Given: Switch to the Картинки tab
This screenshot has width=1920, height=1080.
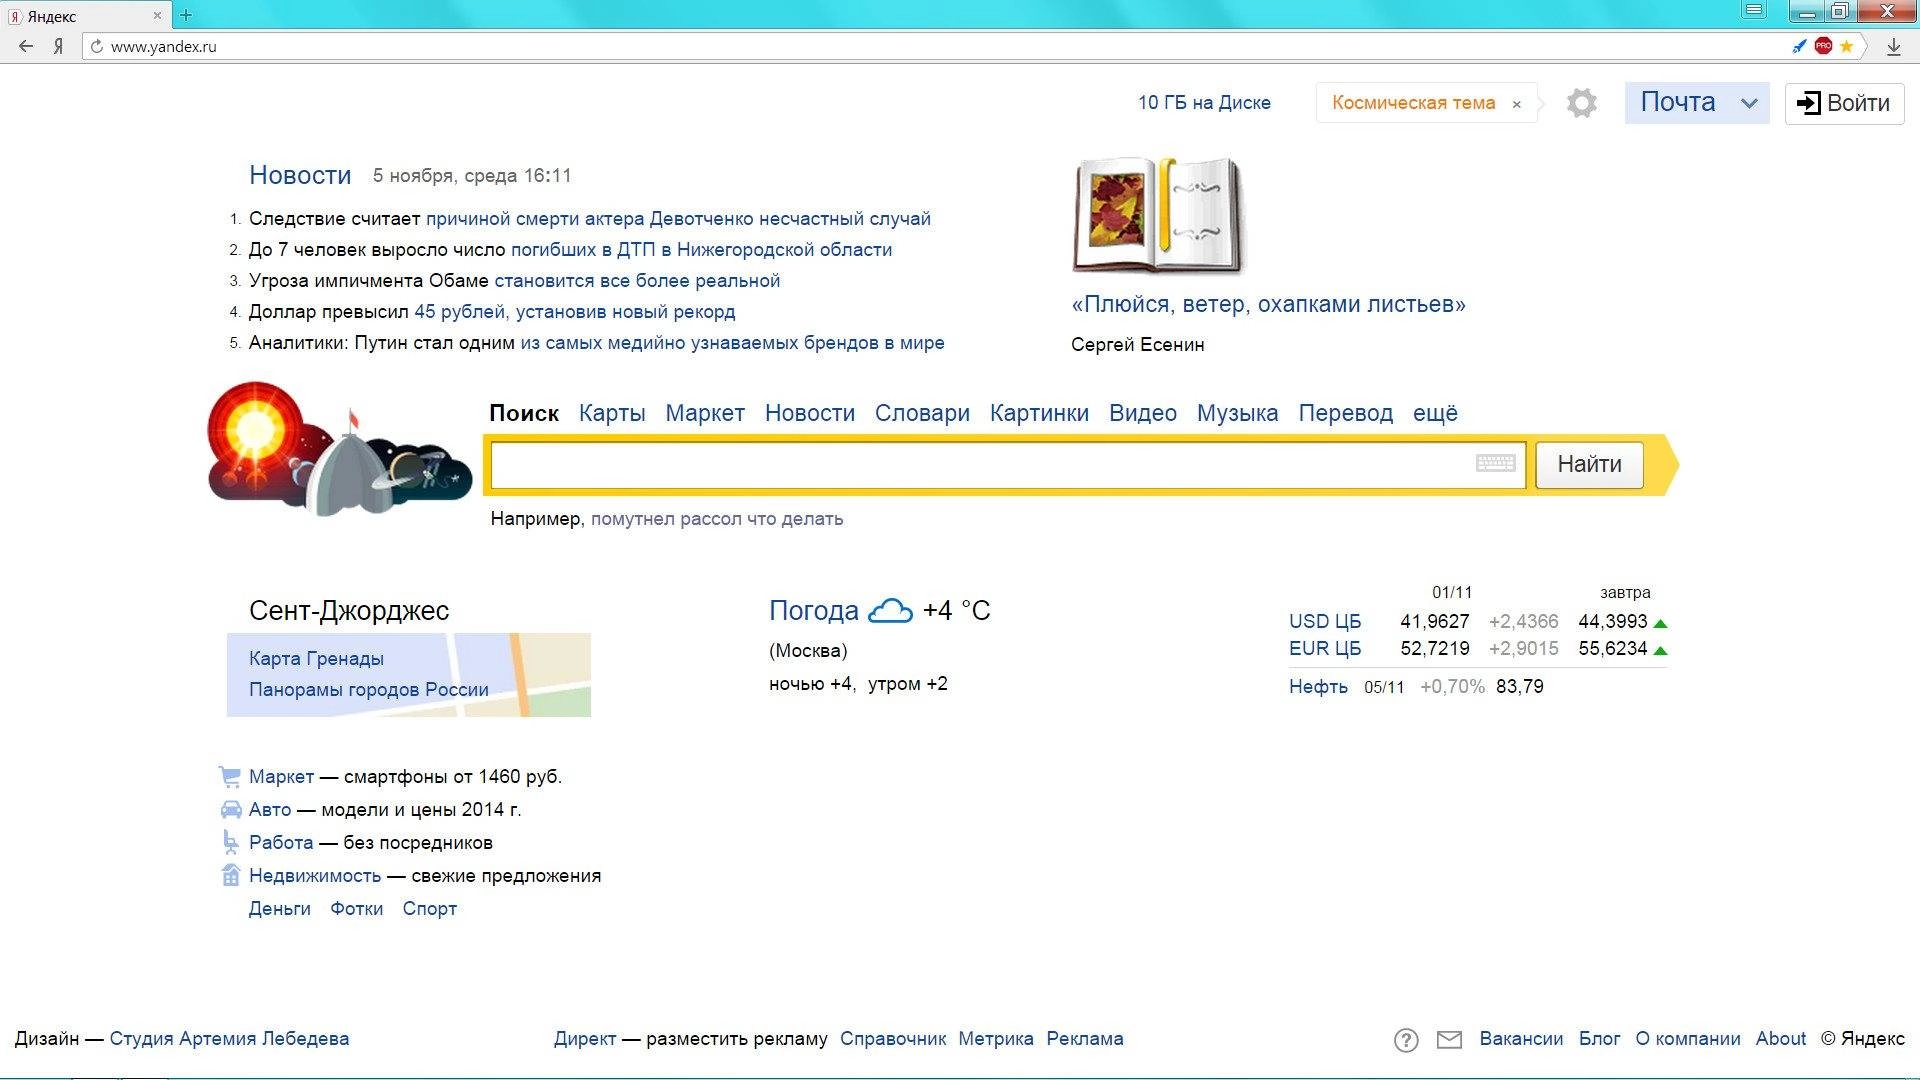Looking at the screenshot, I should 1039,413.
